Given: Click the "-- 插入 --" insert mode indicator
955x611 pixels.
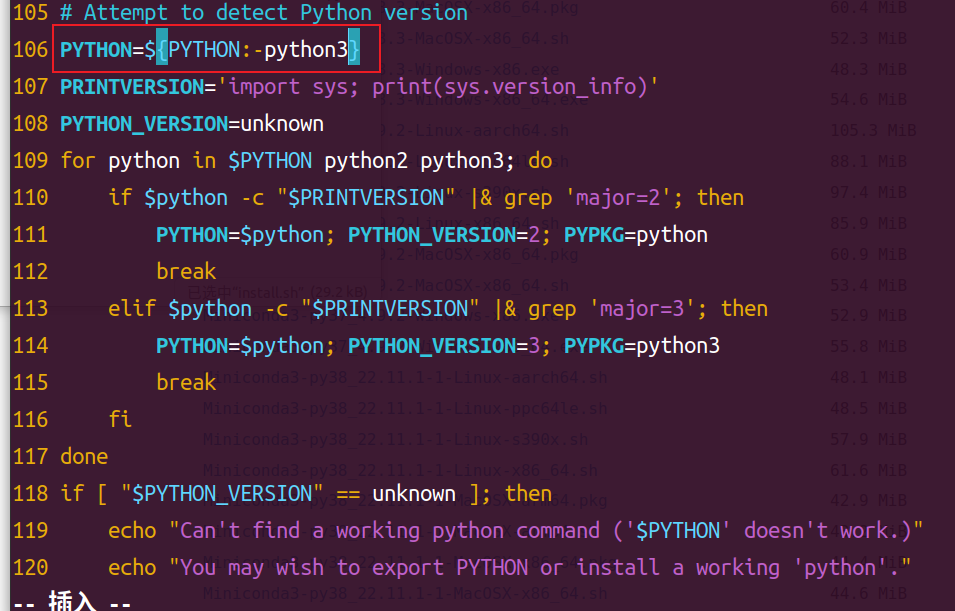Looking at the screenshot, I should point(72,600).
